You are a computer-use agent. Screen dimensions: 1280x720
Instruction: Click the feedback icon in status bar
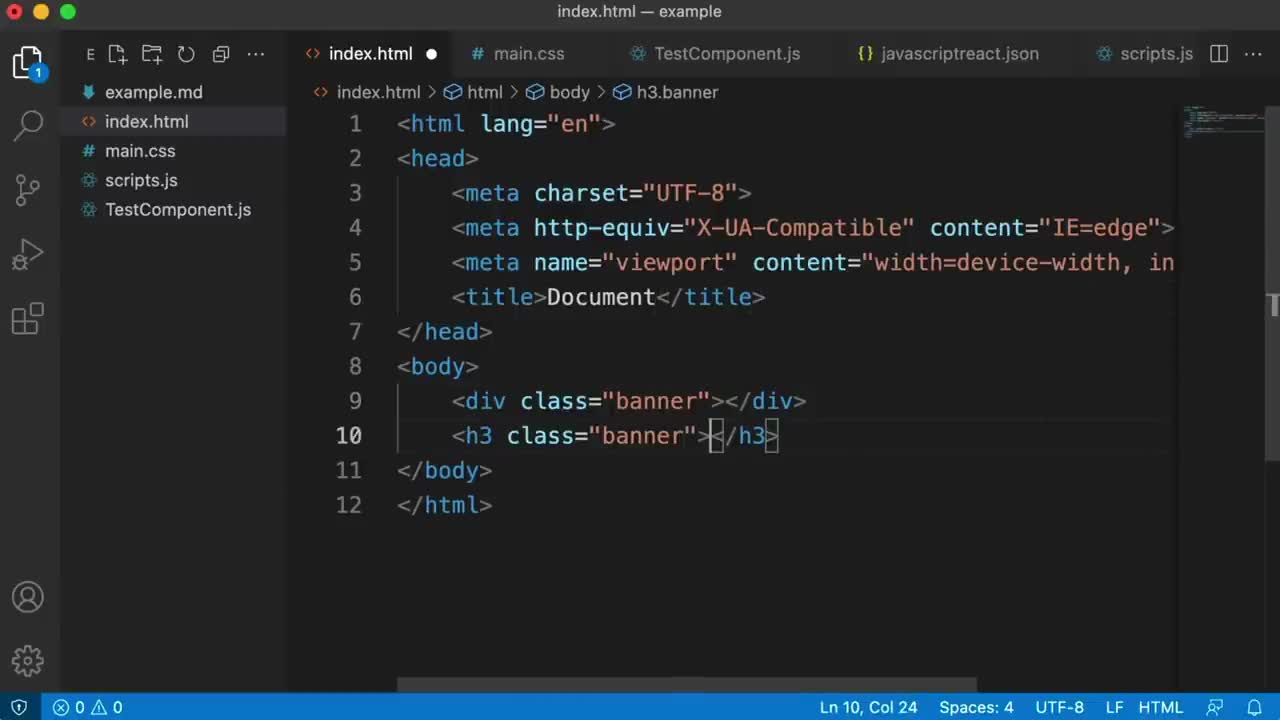(1215, 707)
